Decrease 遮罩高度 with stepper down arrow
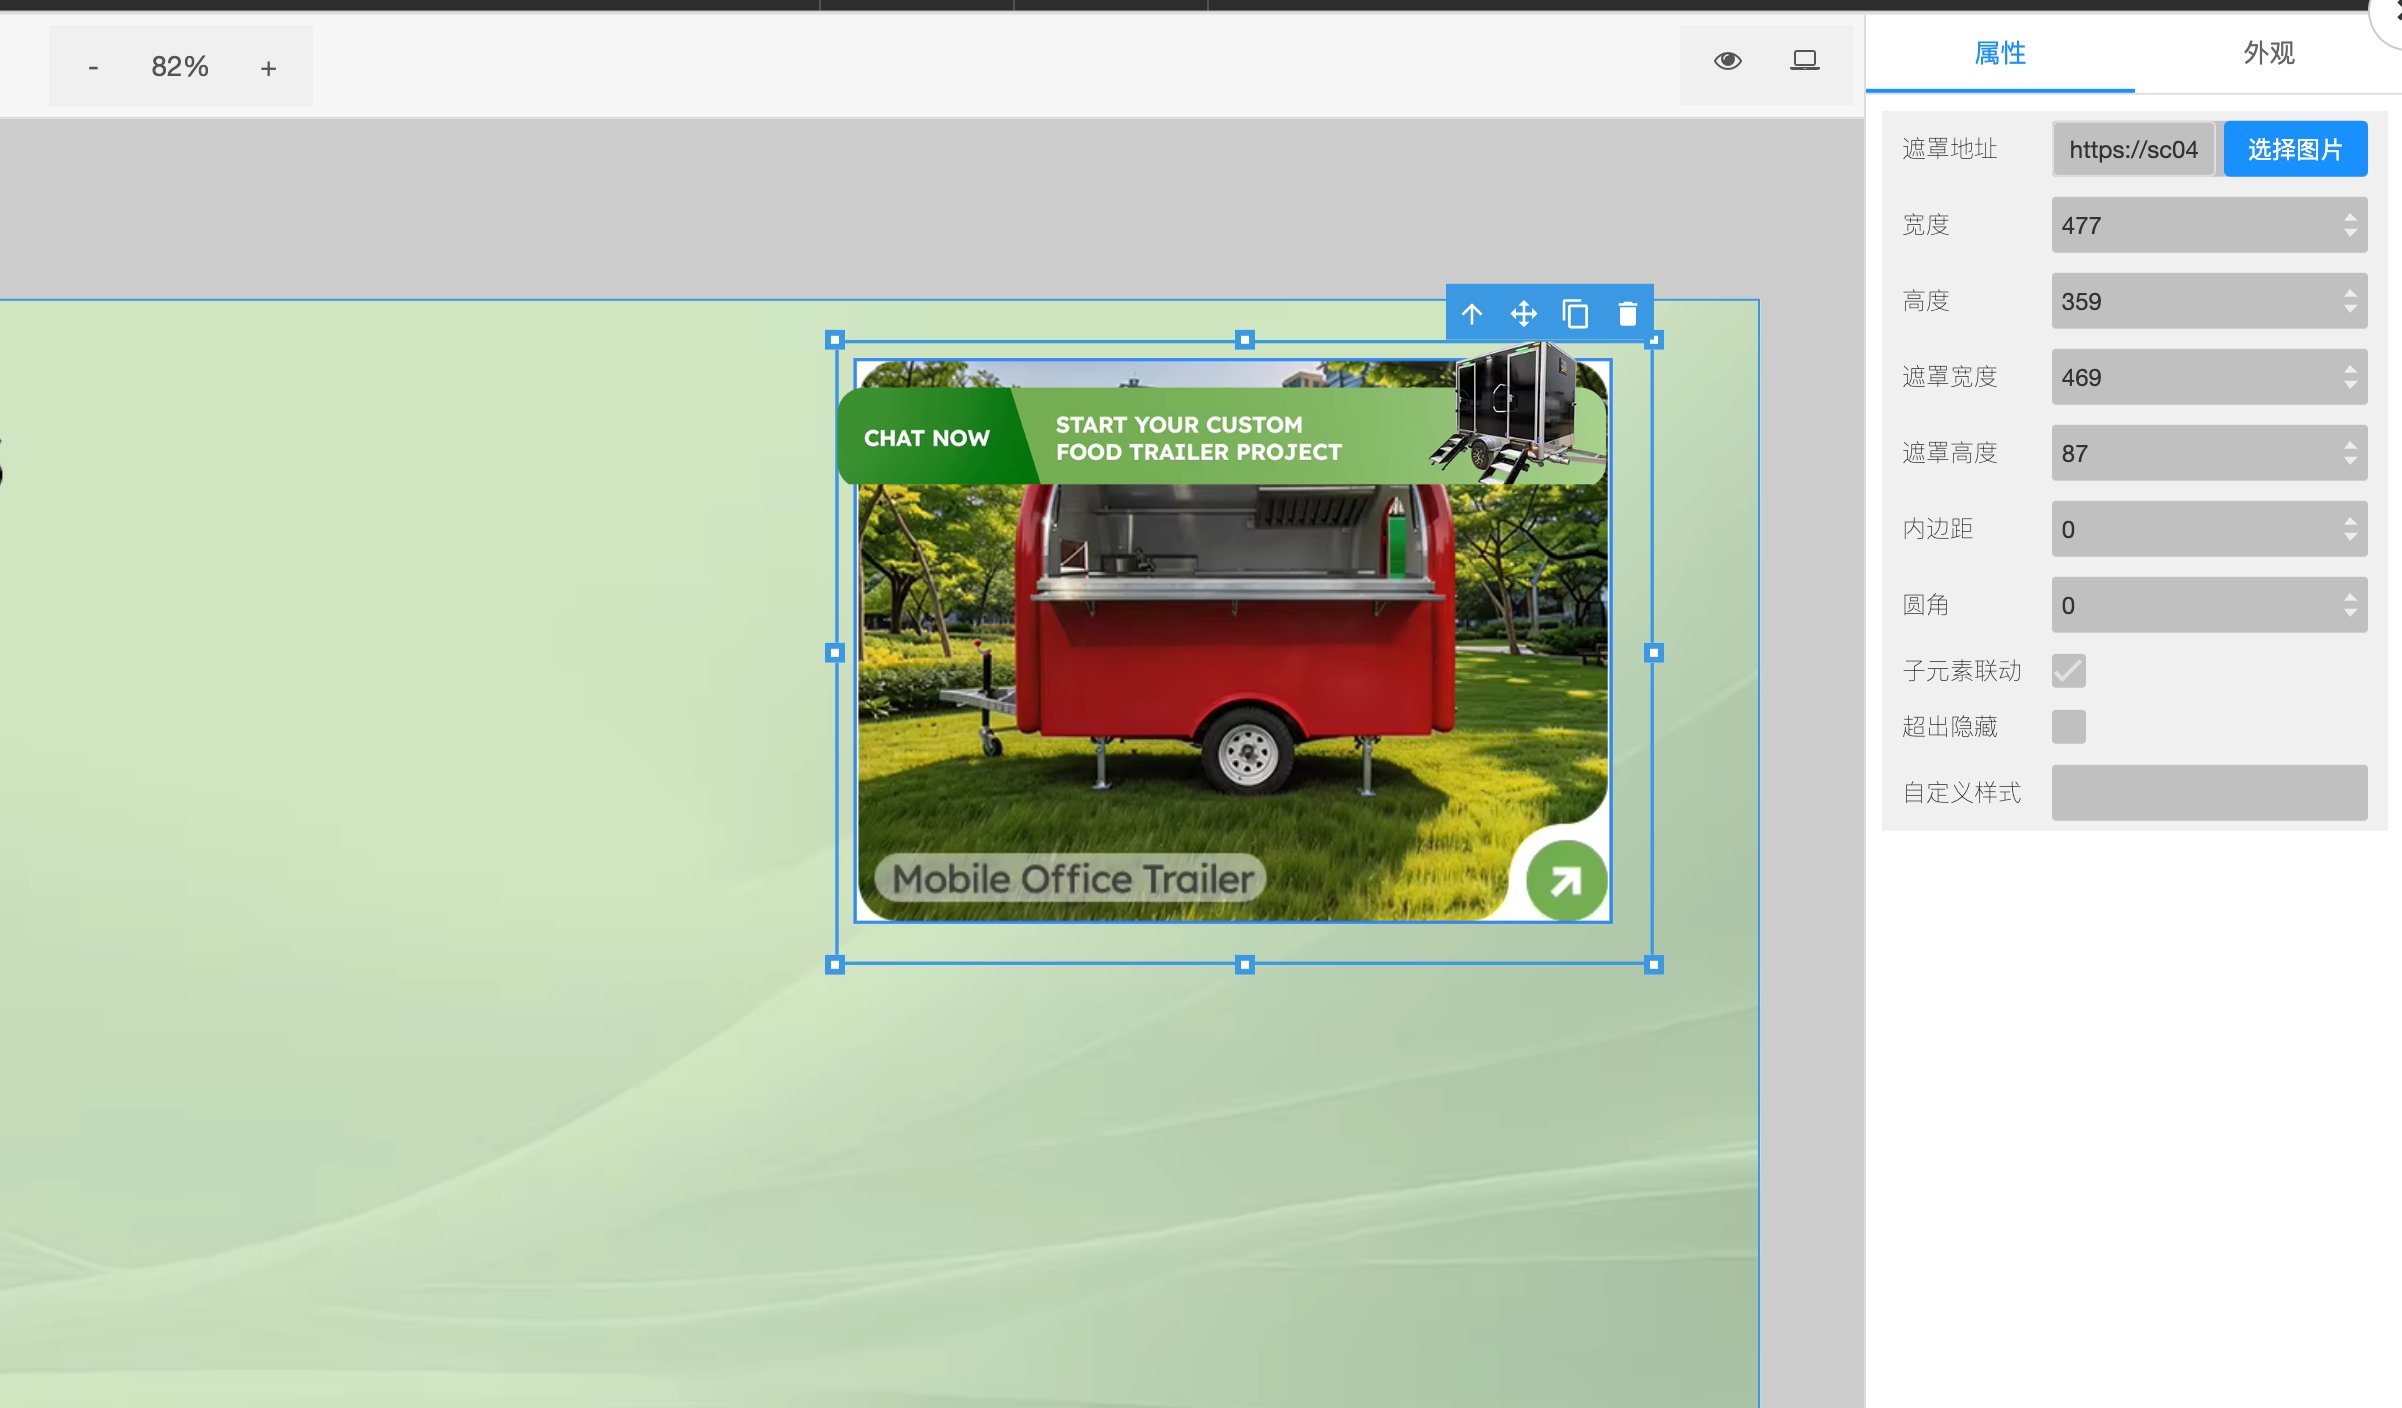The height and width of the screenshot is (1408, 2402). point(2350,462)
